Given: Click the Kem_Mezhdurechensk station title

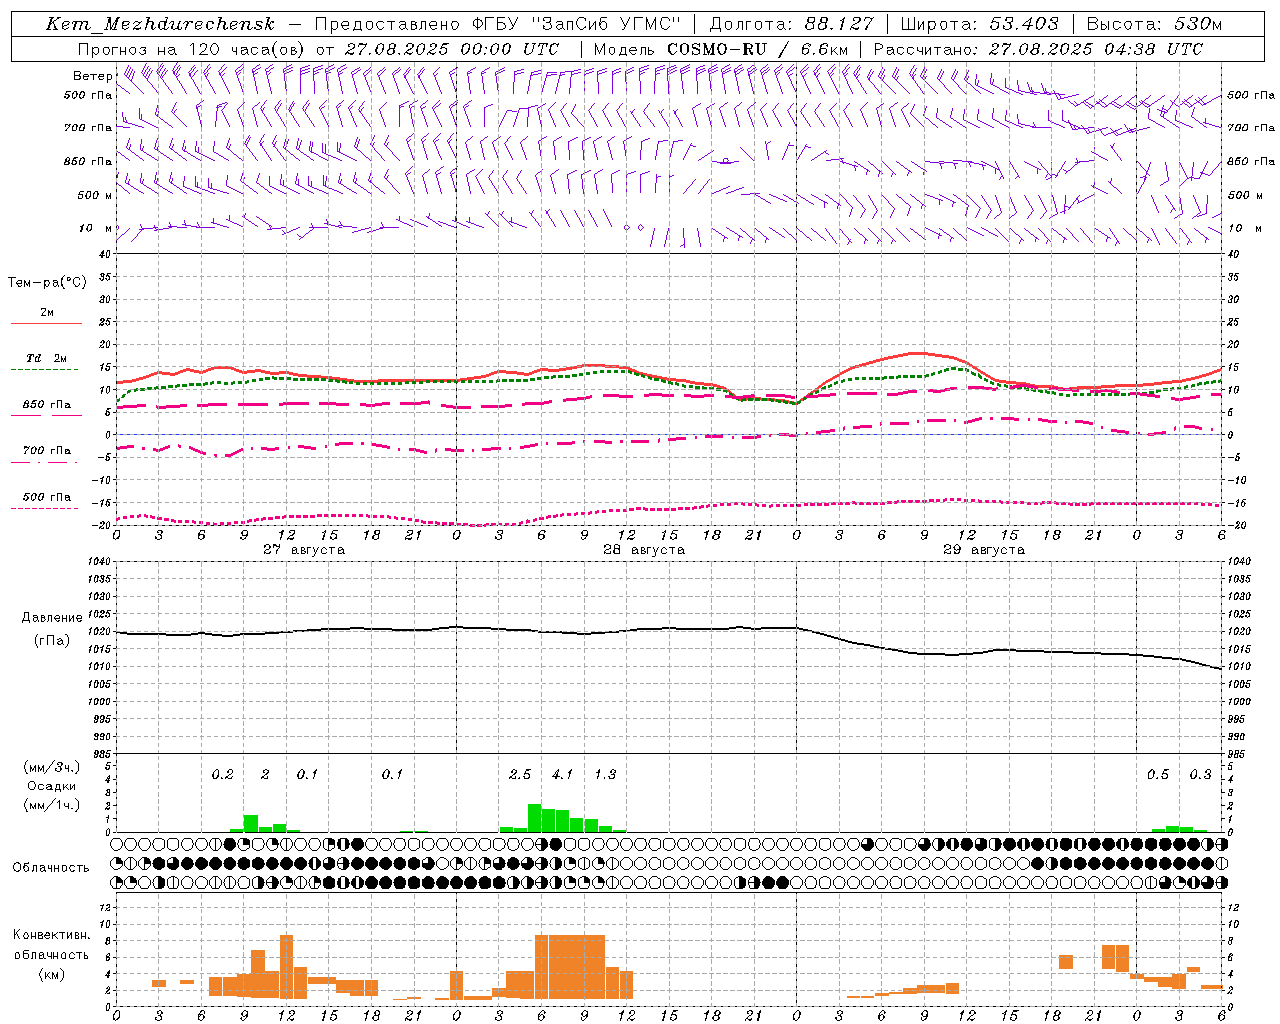Looking at the screenshot, I should pyautogui.click(x=161, y=24).
